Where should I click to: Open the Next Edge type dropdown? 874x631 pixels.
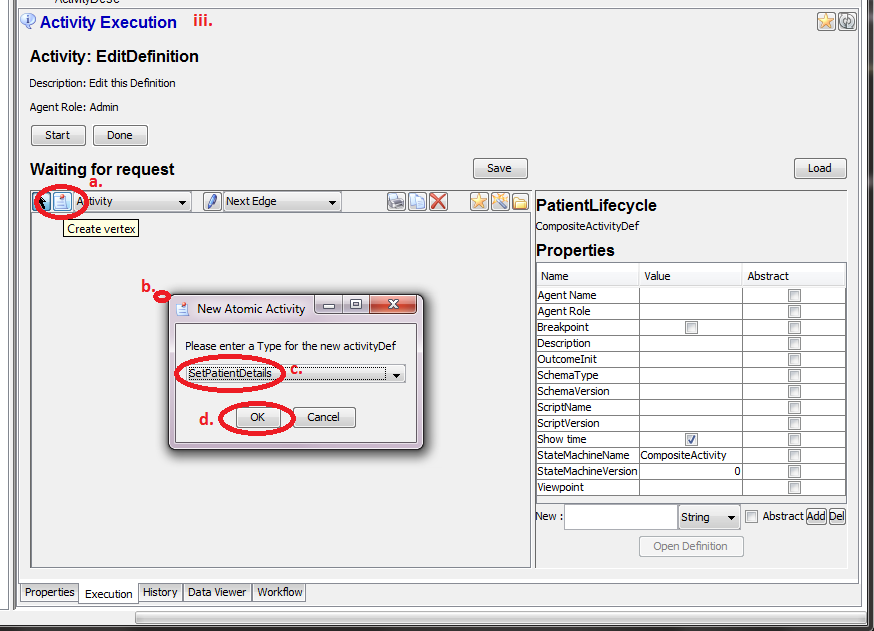point(282,201)
